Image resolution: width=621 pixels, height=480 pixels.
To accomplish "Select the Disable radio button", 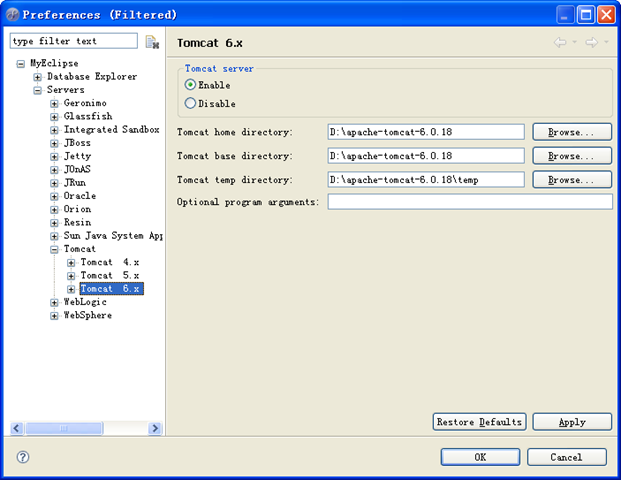I will (x=190, y=103).
